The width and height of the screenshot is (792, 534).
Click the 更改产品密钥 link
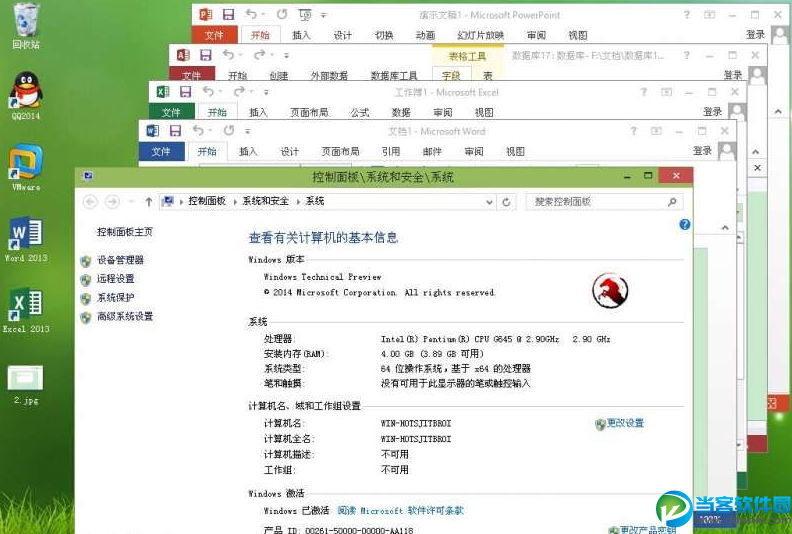pyautogui.click(x=648, y=529)
